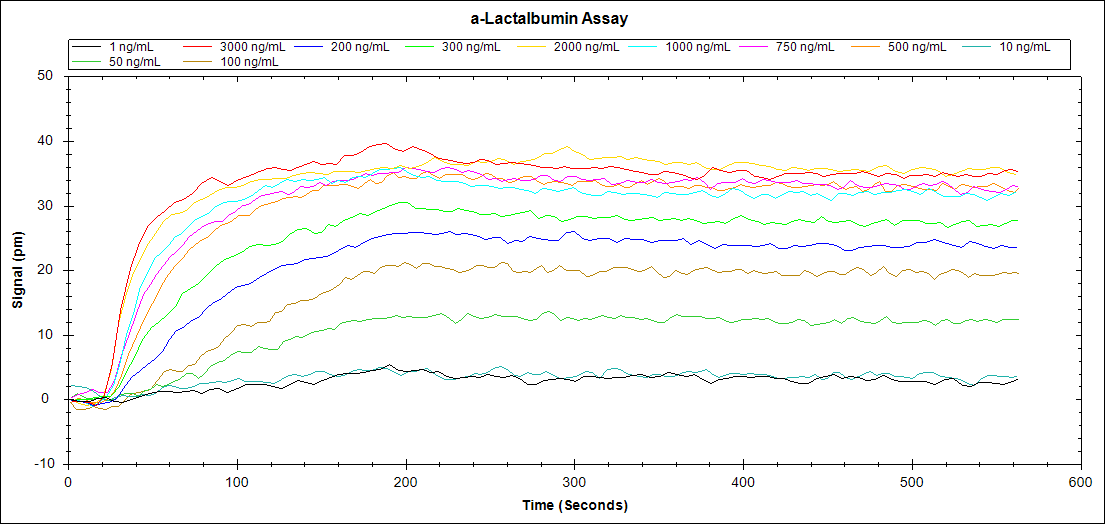Click the chart title a-Lactalbumin Assay
The height and width of the screenshot is (524, 1105).
(552, 19)
